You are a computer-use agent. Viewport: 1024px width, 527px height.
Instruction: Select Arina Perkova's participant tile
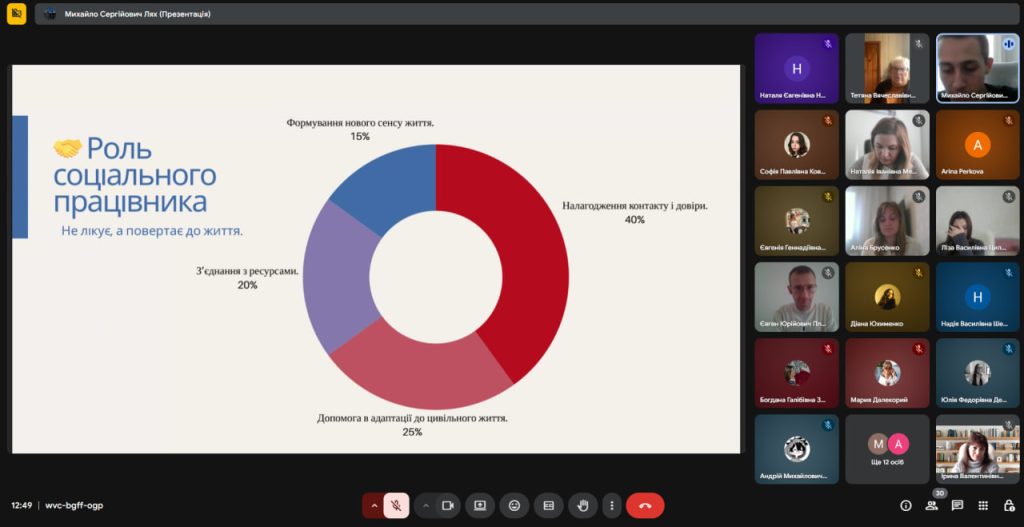(977, 145)
